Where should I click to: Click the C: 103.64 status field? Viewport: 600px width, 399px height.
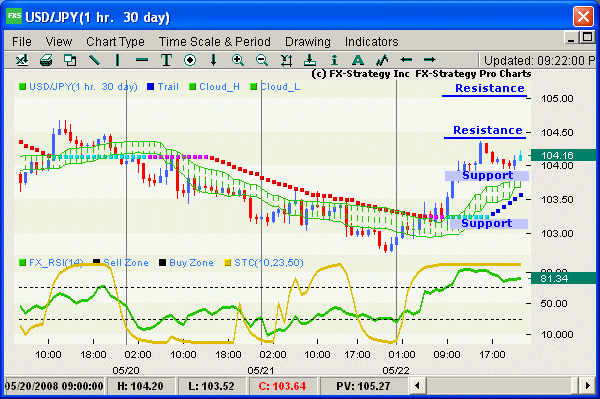(x=282, y=386)
